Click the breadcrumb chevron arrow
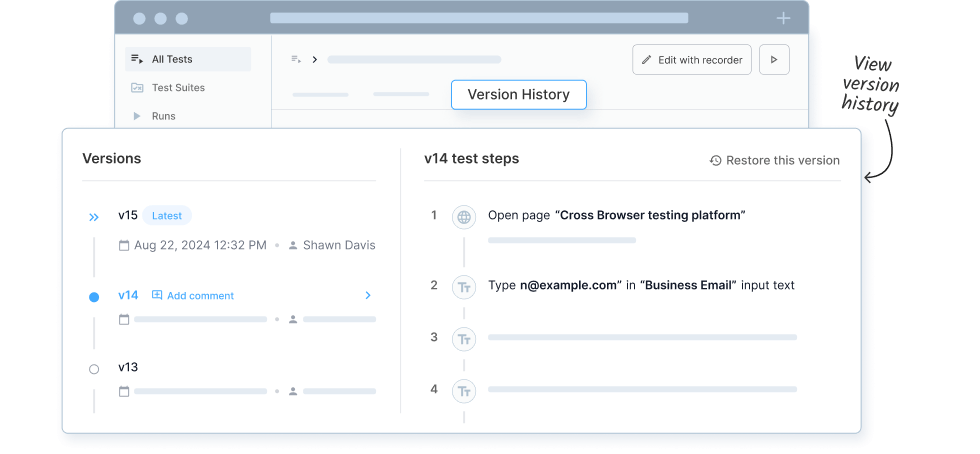Image resolution: width=980 pixels, height=454 pixels. 314,59
